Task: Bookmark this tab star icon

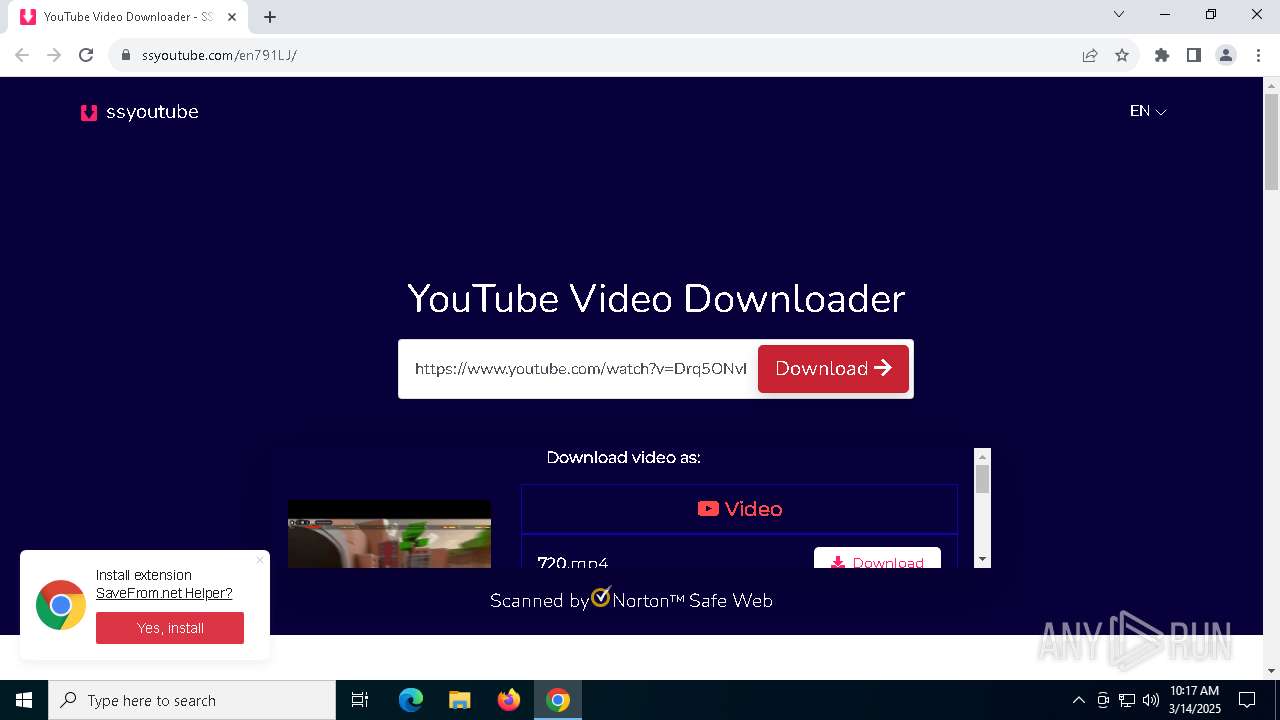Action: coord(1122,55)
